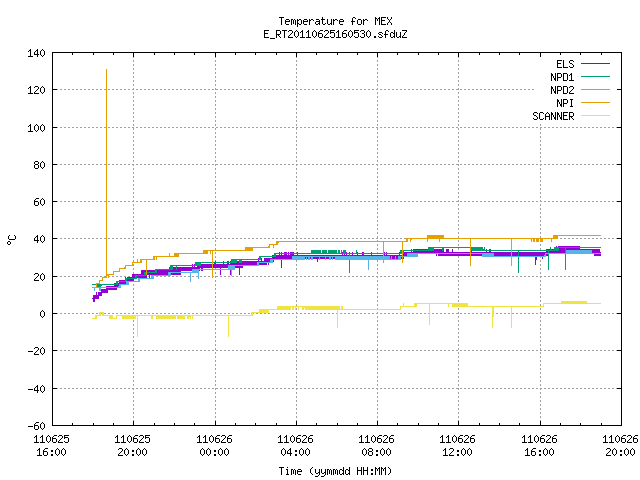The height and width of the screenshot is (480, 640).
Task: Click the y-axis label 40
Action: pos(39,239)
